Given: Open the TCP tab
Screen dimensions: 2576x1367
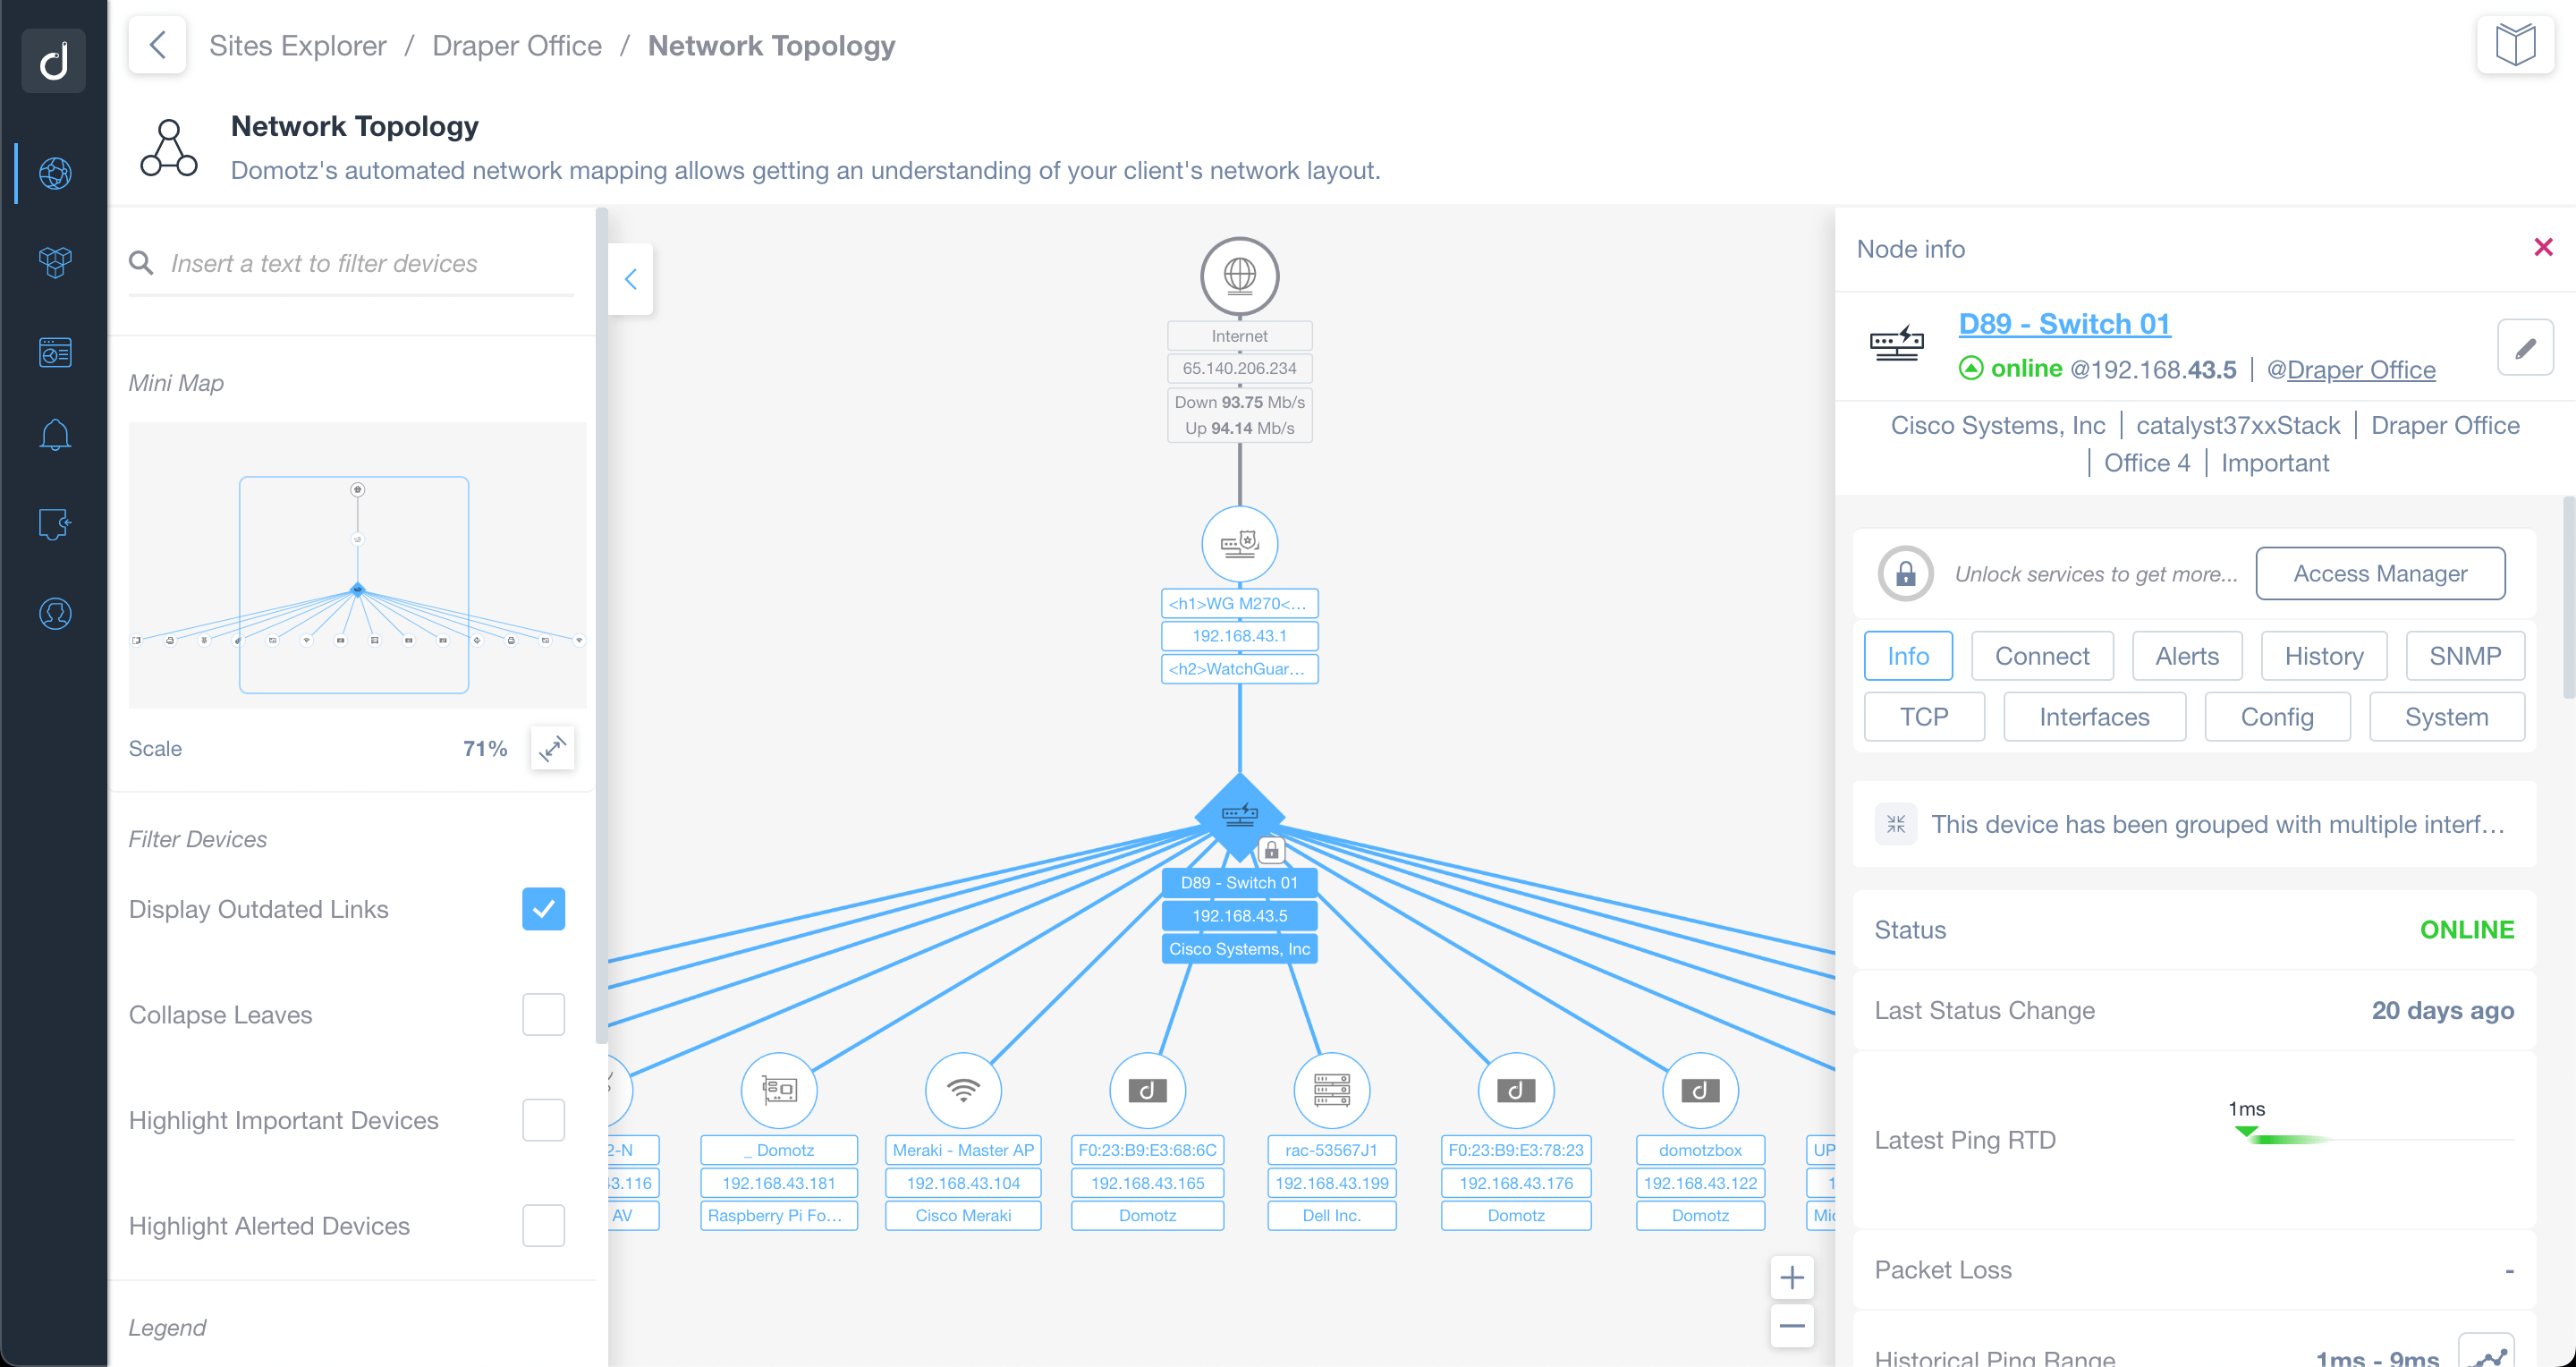Looking at the screenshot, I should click(x=1924, y=717).
